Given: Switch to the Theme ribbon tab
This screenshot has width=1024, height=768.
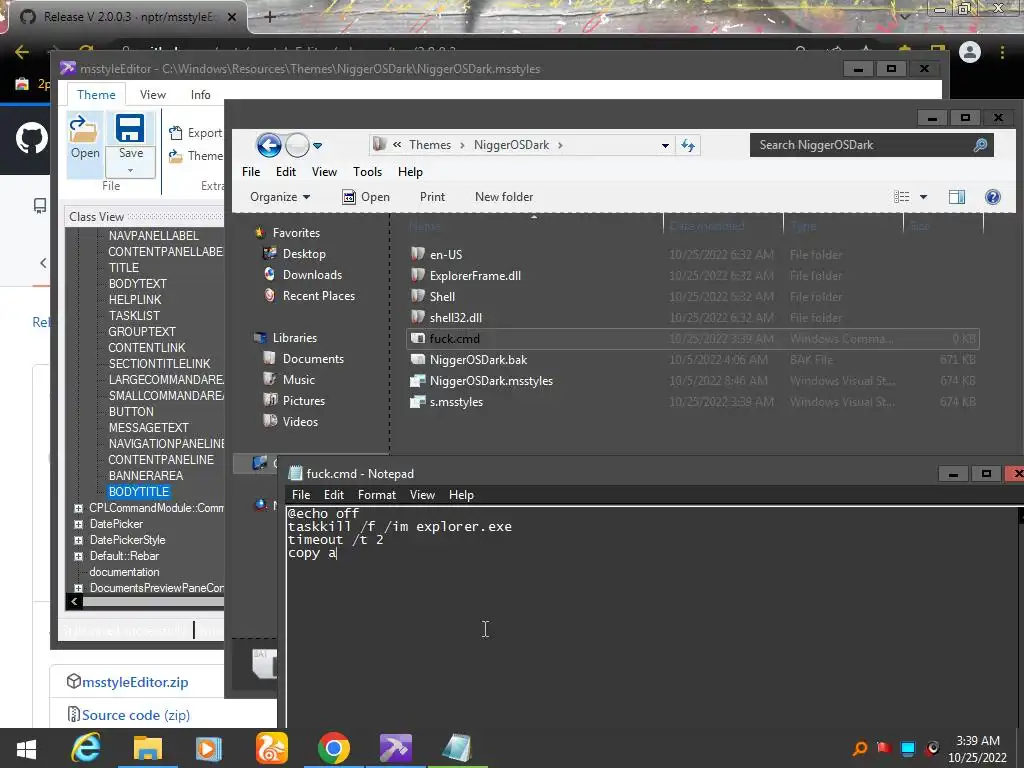Looking at the screenshot, I should point(96,95).
